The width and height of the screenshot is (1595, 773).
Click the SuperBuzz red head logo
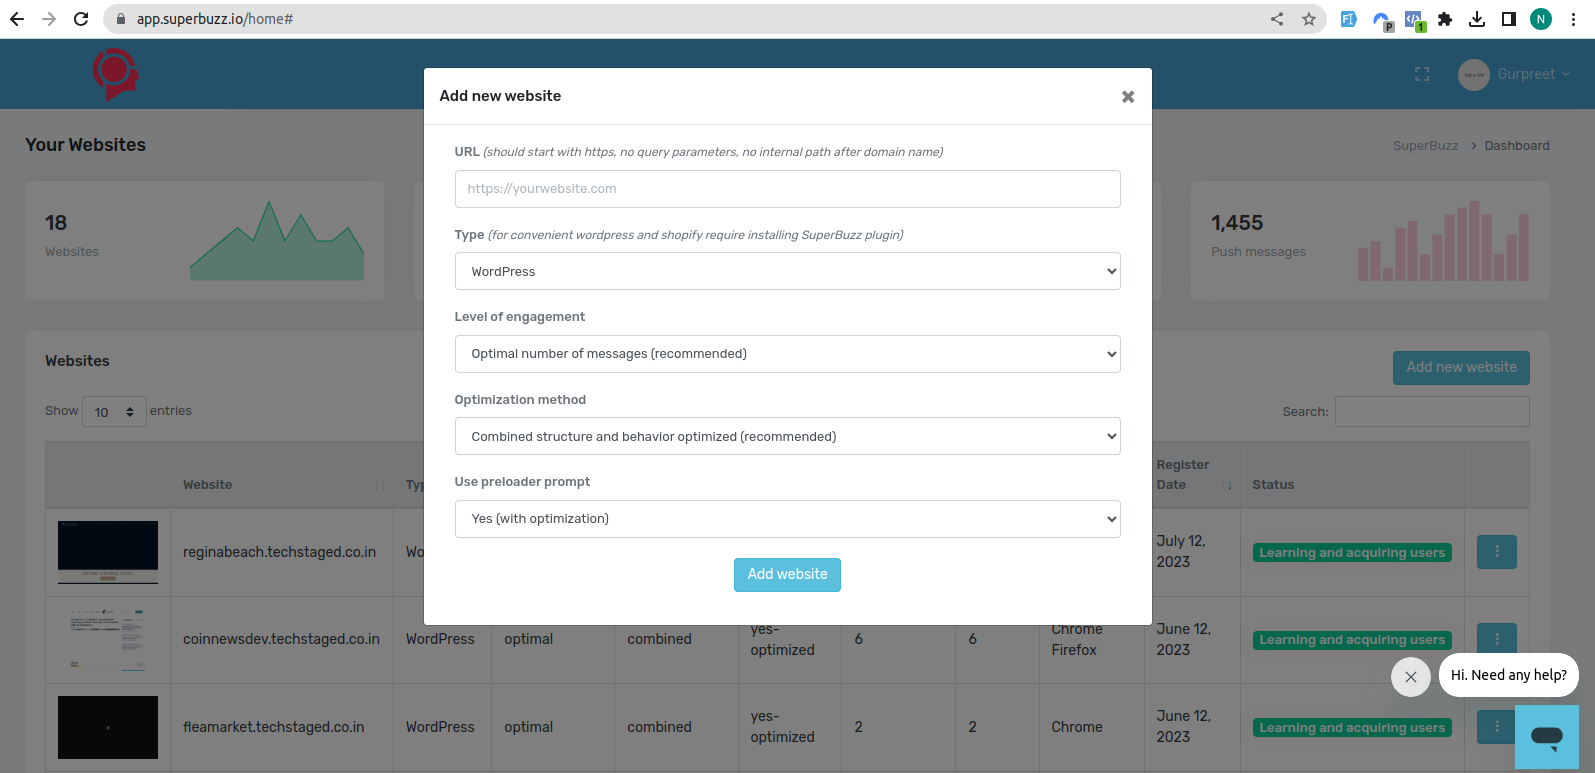(115, 74)
